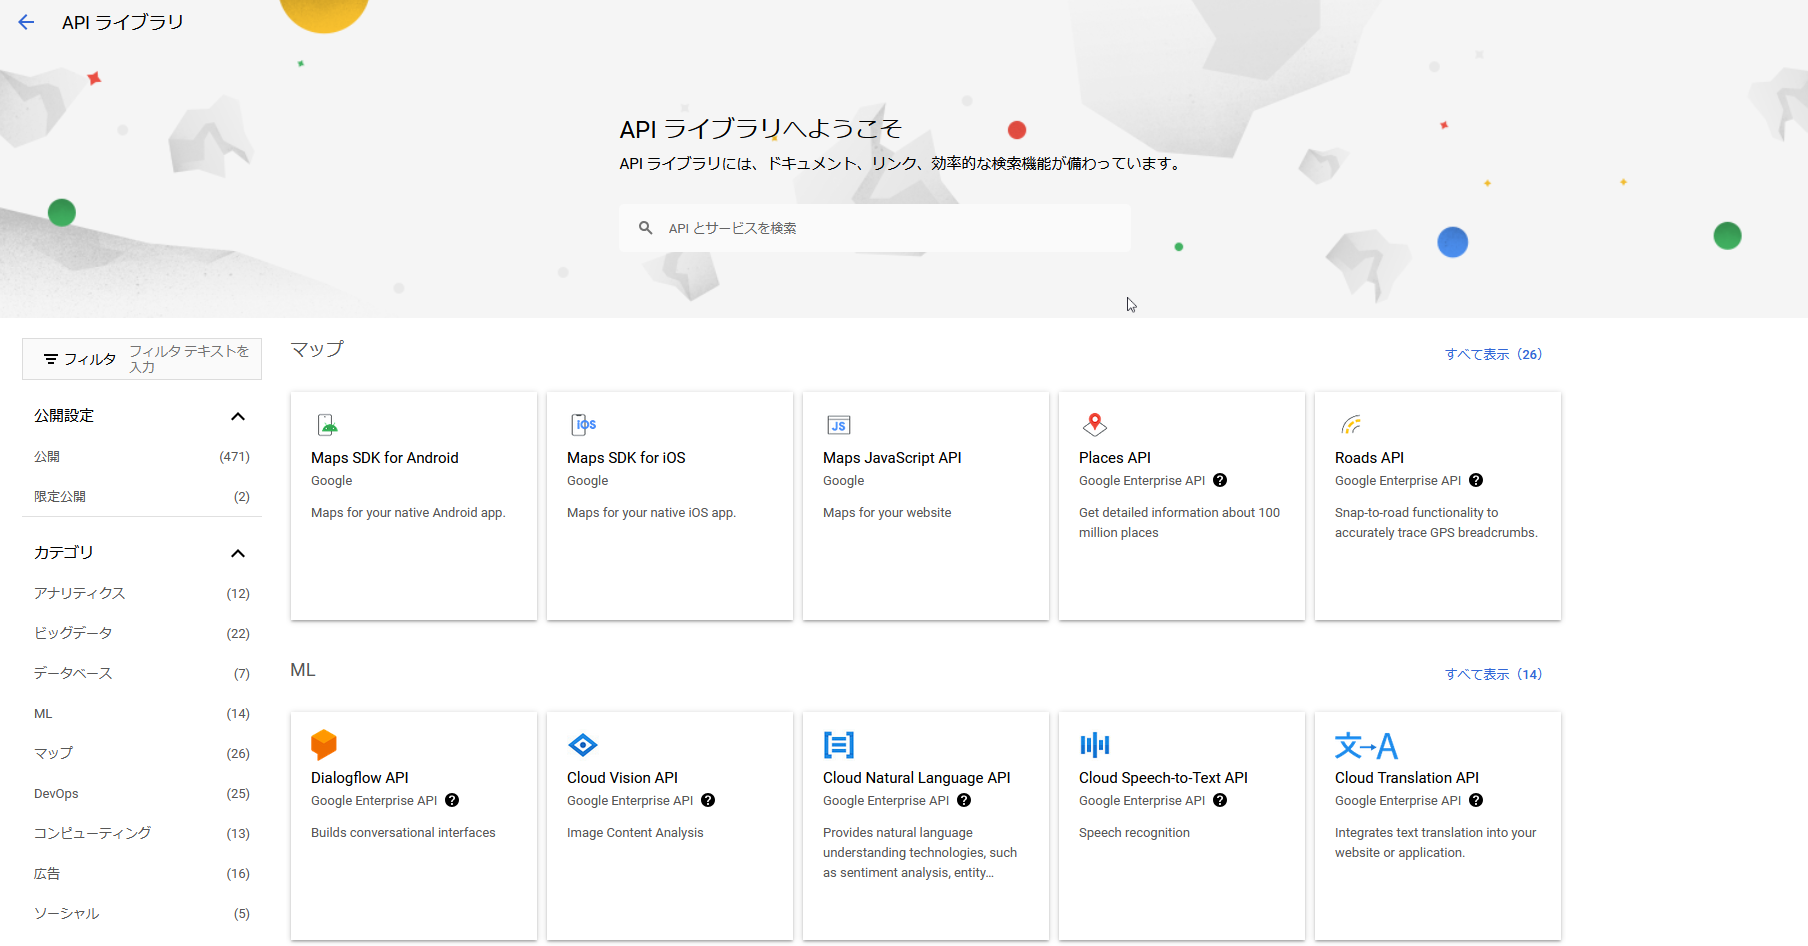Click the Cloud Speech-to-Text API icon
The height and width of the screenshot is (946, 1808).
coord(1095,745)
